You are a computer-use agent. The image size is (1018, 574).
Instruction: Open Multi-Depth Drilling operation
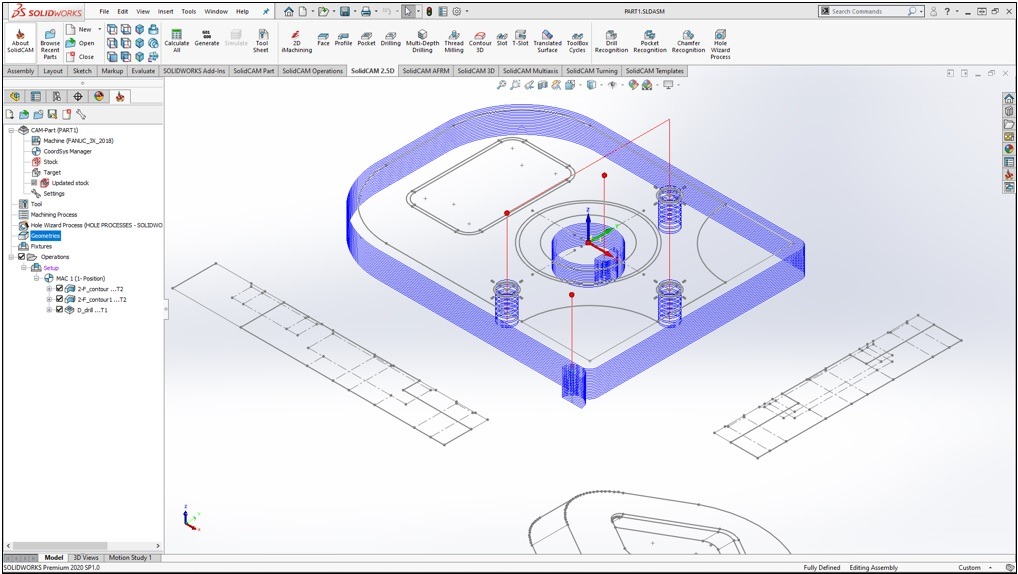tap(422, 41)
